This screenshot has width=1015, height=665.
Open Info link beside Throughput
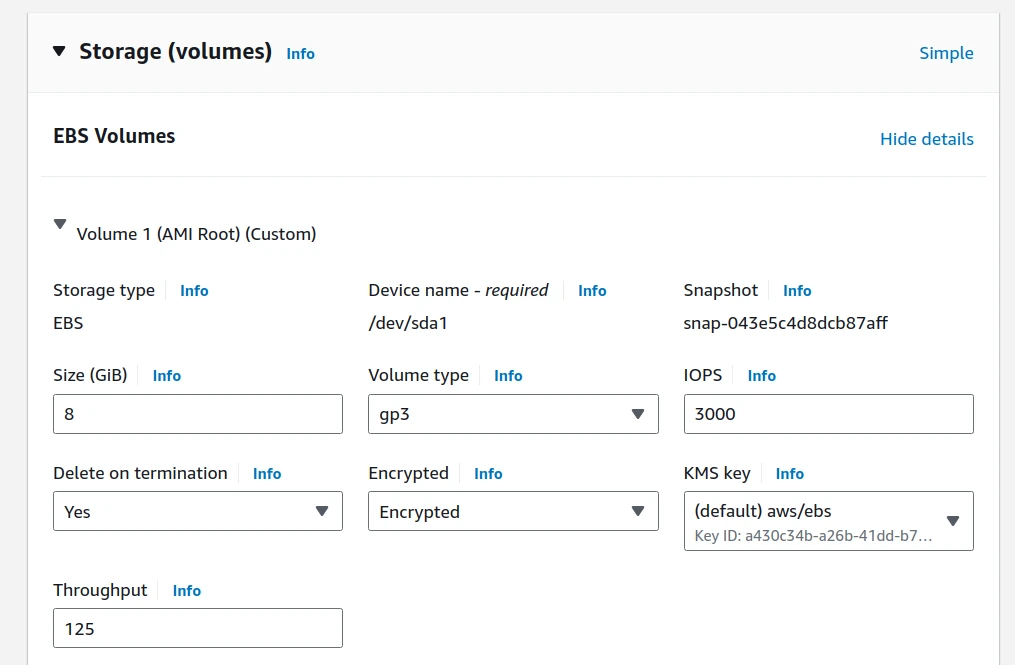(x=186, y=591)
